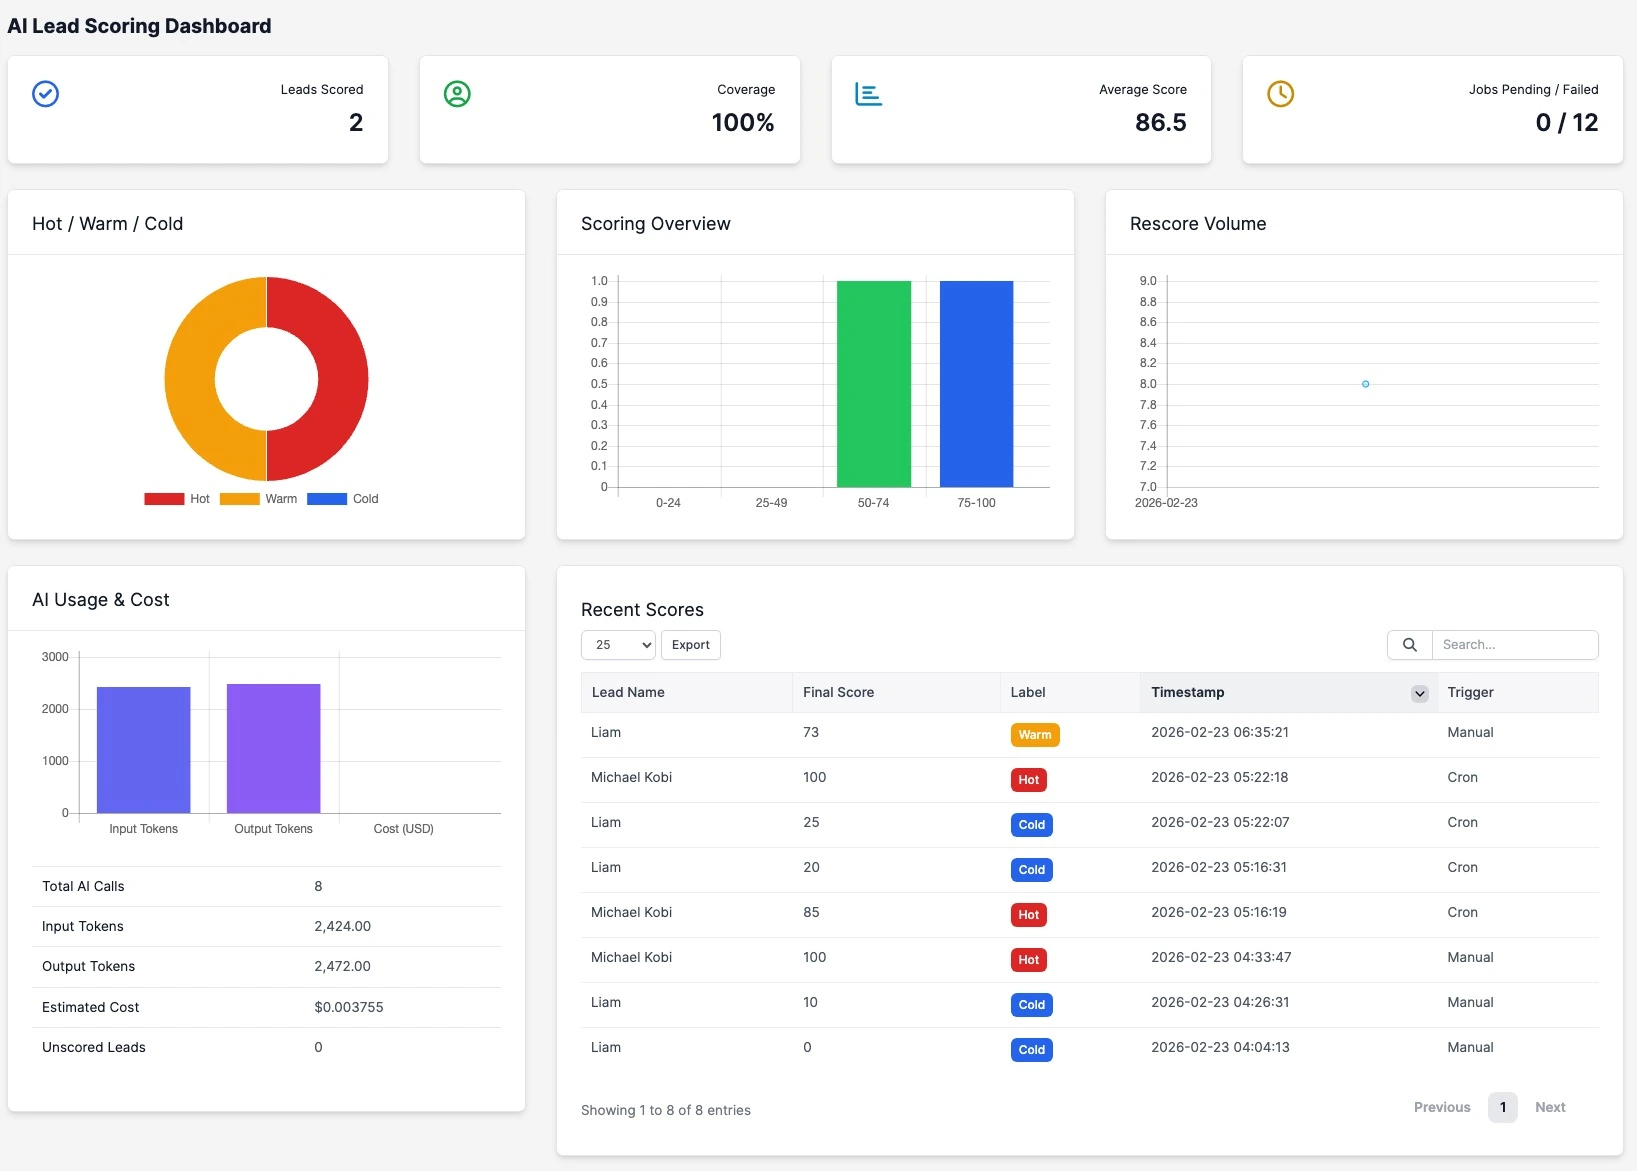
Task: Click the Jobs Pending clock icon
Action: coord(1281,94)
